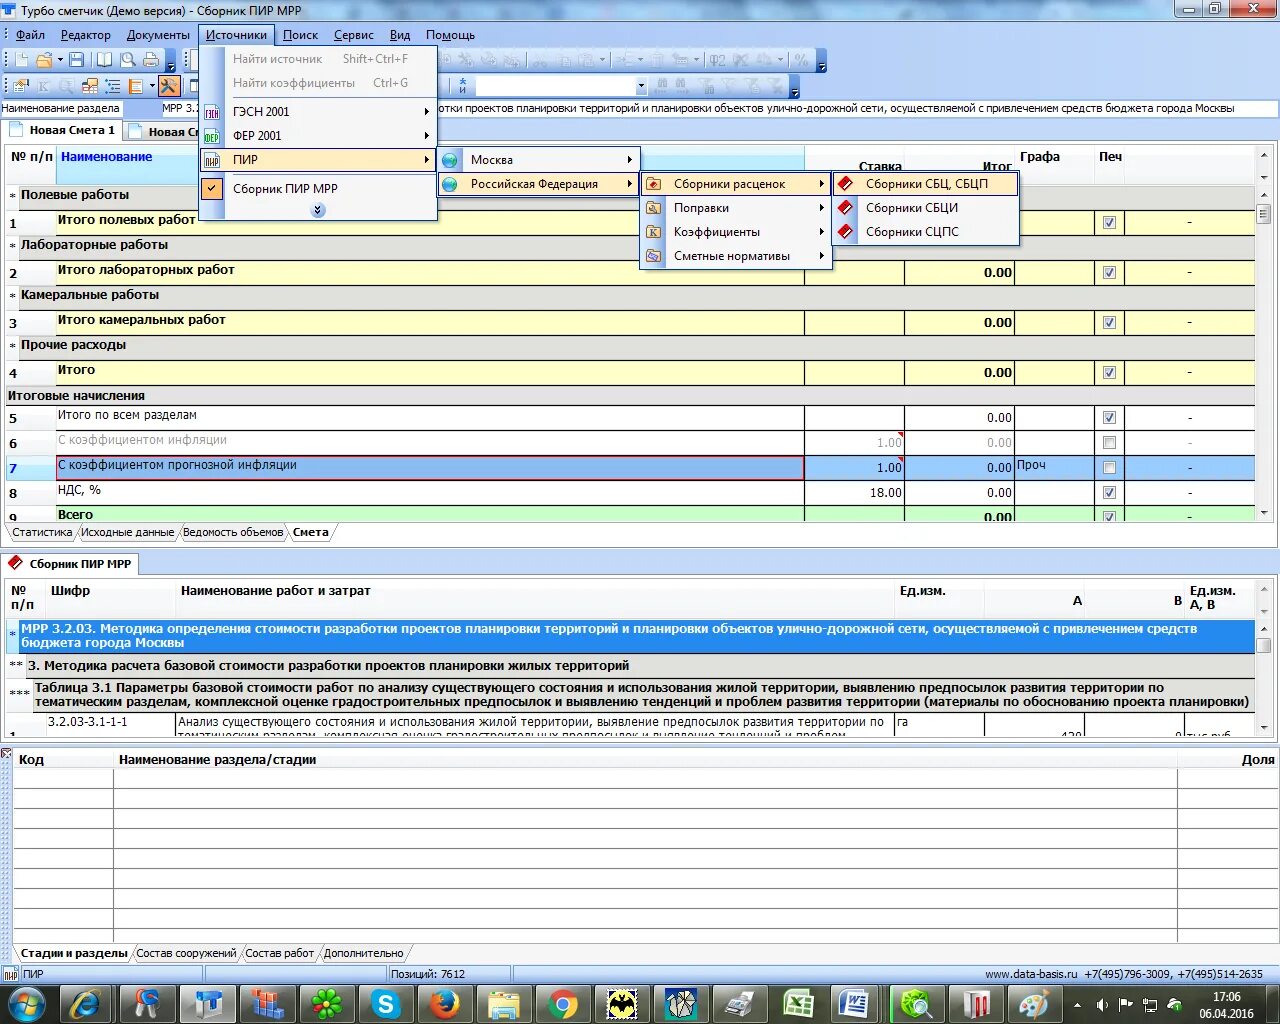The height and width of the screenshot is (1024, 1280).
Task: Open print preview magnifier icon
Action: coord(130,60)
